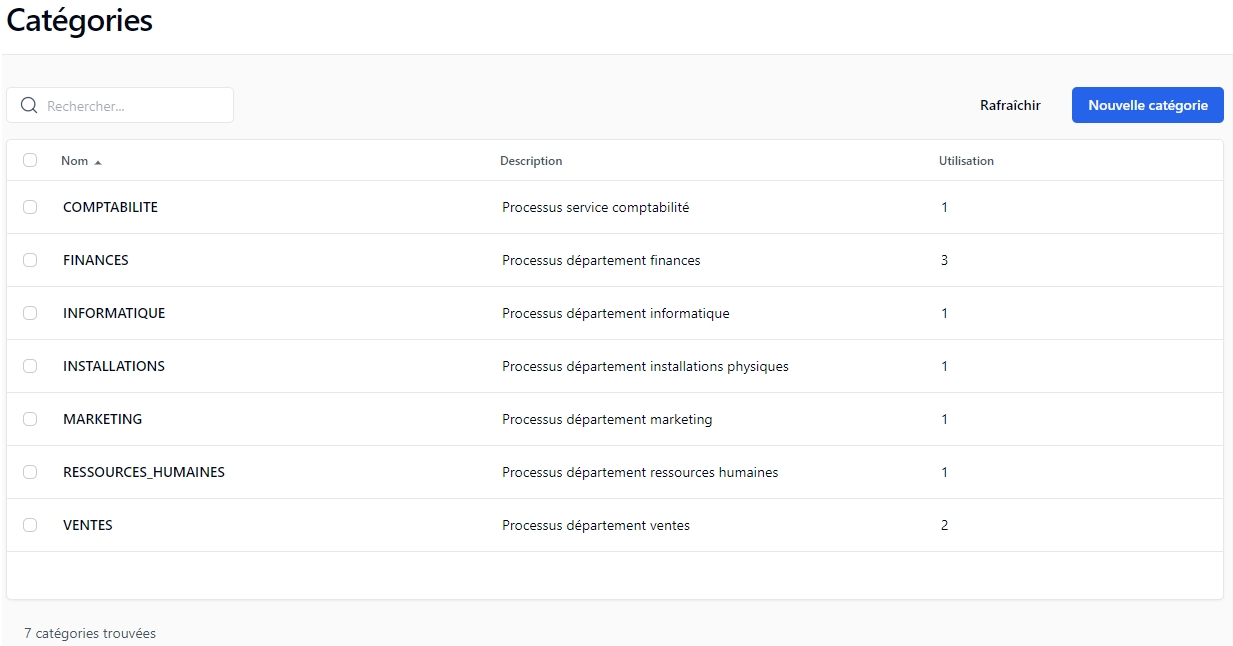
Task: Open the FINANCES category
Action: [x=96, y=260]
